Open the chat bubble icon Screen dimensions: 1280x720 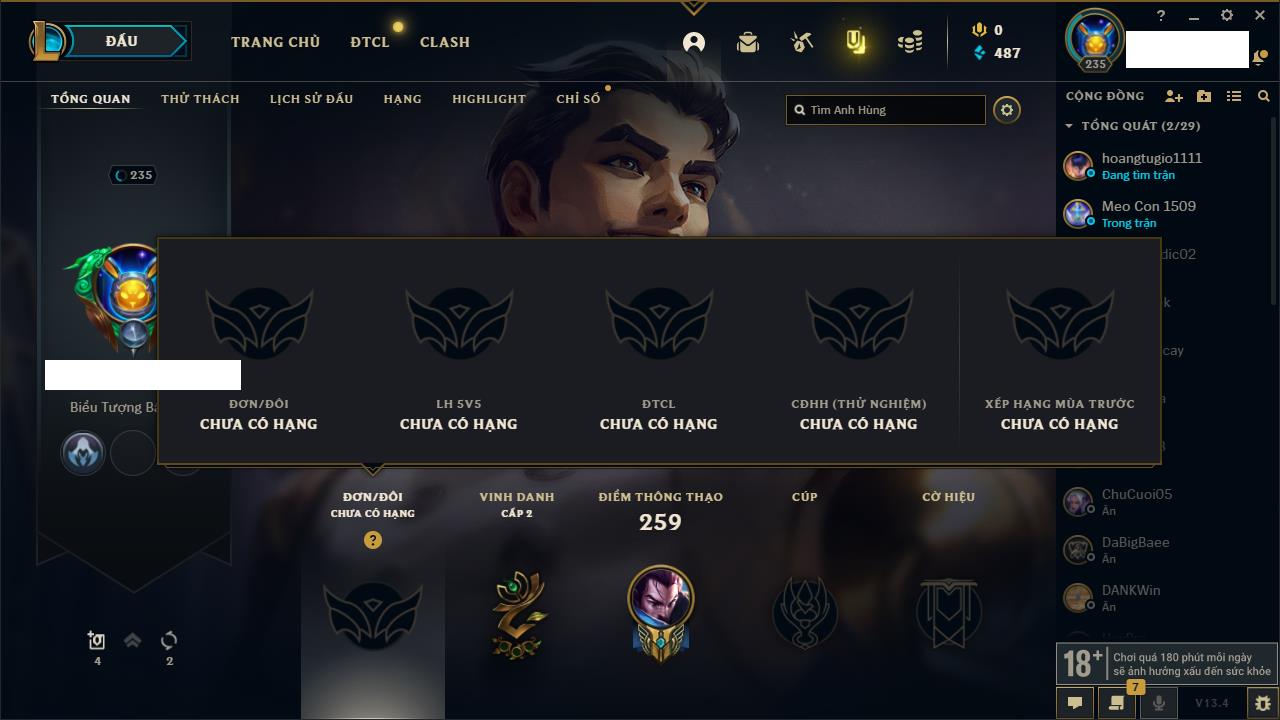1075,703
